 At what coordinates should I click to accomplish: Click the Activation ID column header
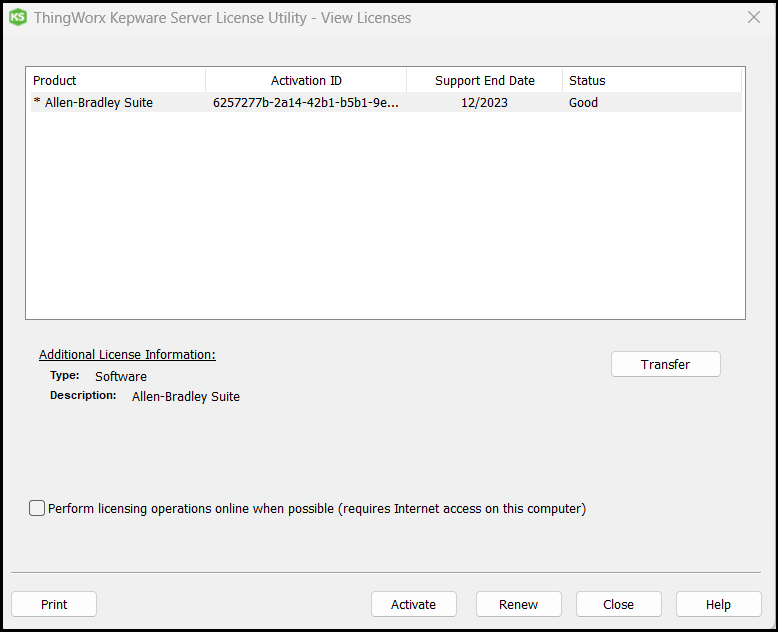pos(306,80)
